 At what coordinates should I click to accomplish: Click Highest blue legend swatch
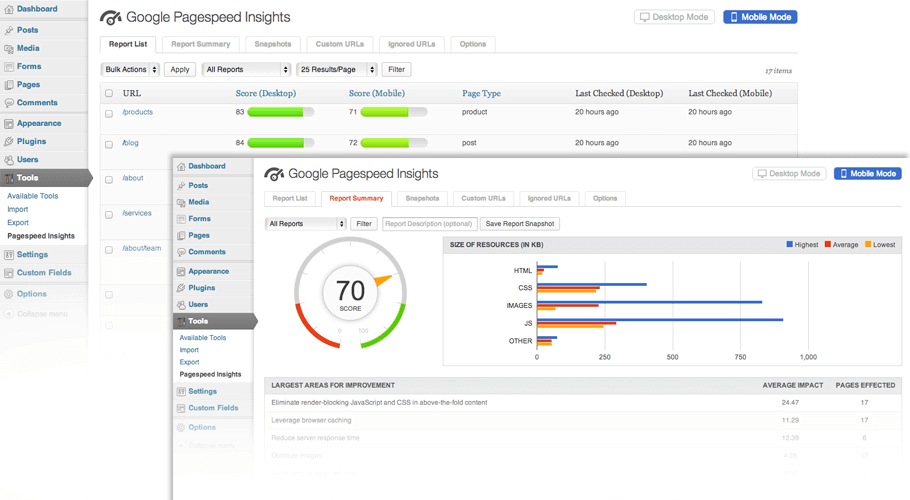(x=789, y=244)
